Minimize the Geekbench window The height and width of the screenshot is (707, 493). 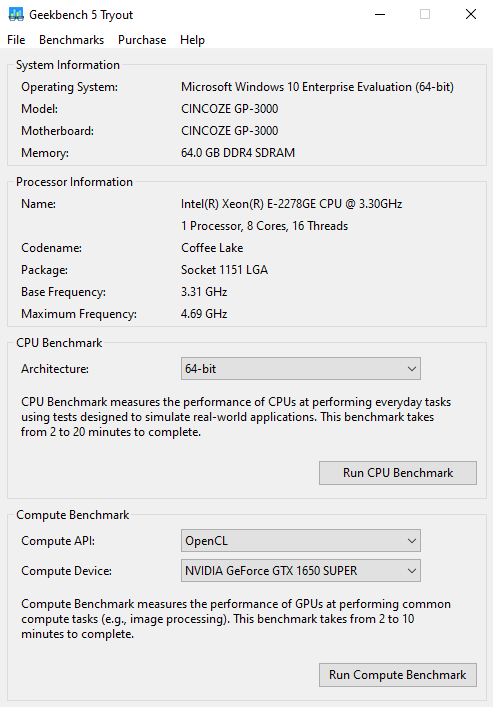tap(380, 14)
